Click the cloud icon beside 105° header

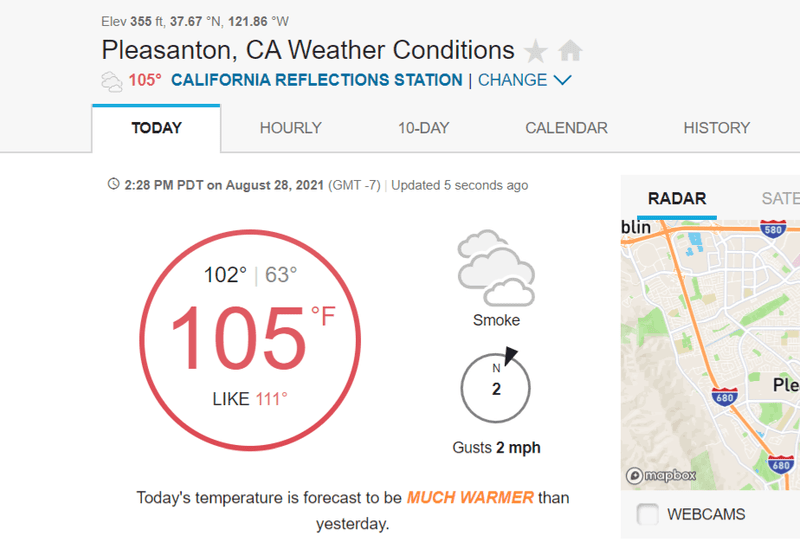[112, 81]
